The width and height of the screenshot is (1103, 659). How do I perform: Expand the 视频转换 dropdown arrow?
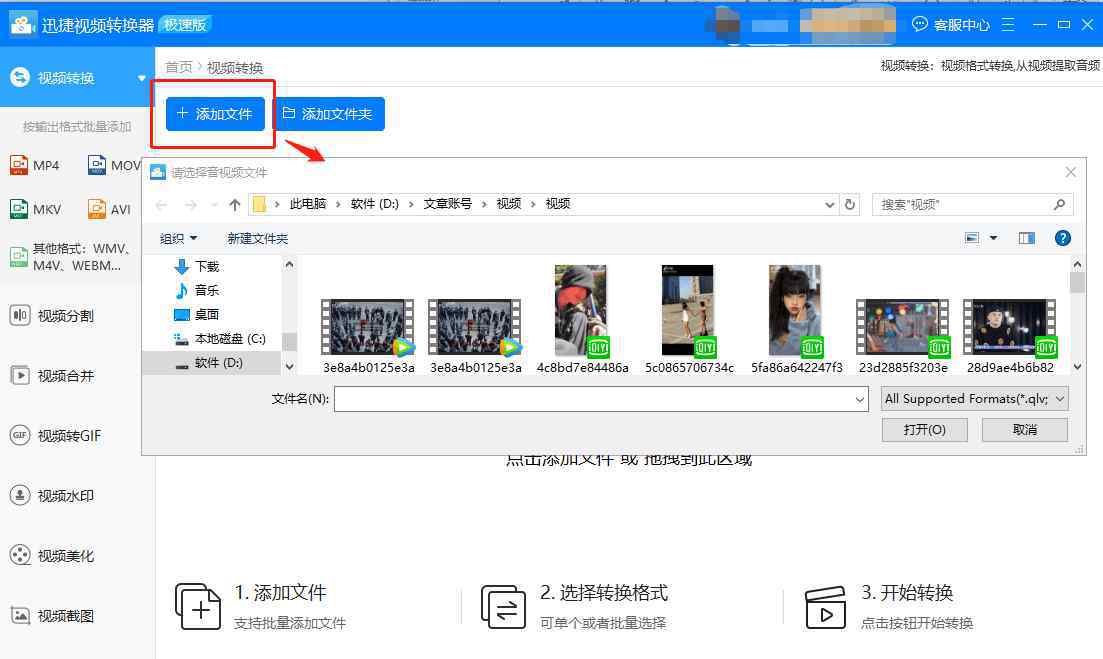[x=141, y=78]
